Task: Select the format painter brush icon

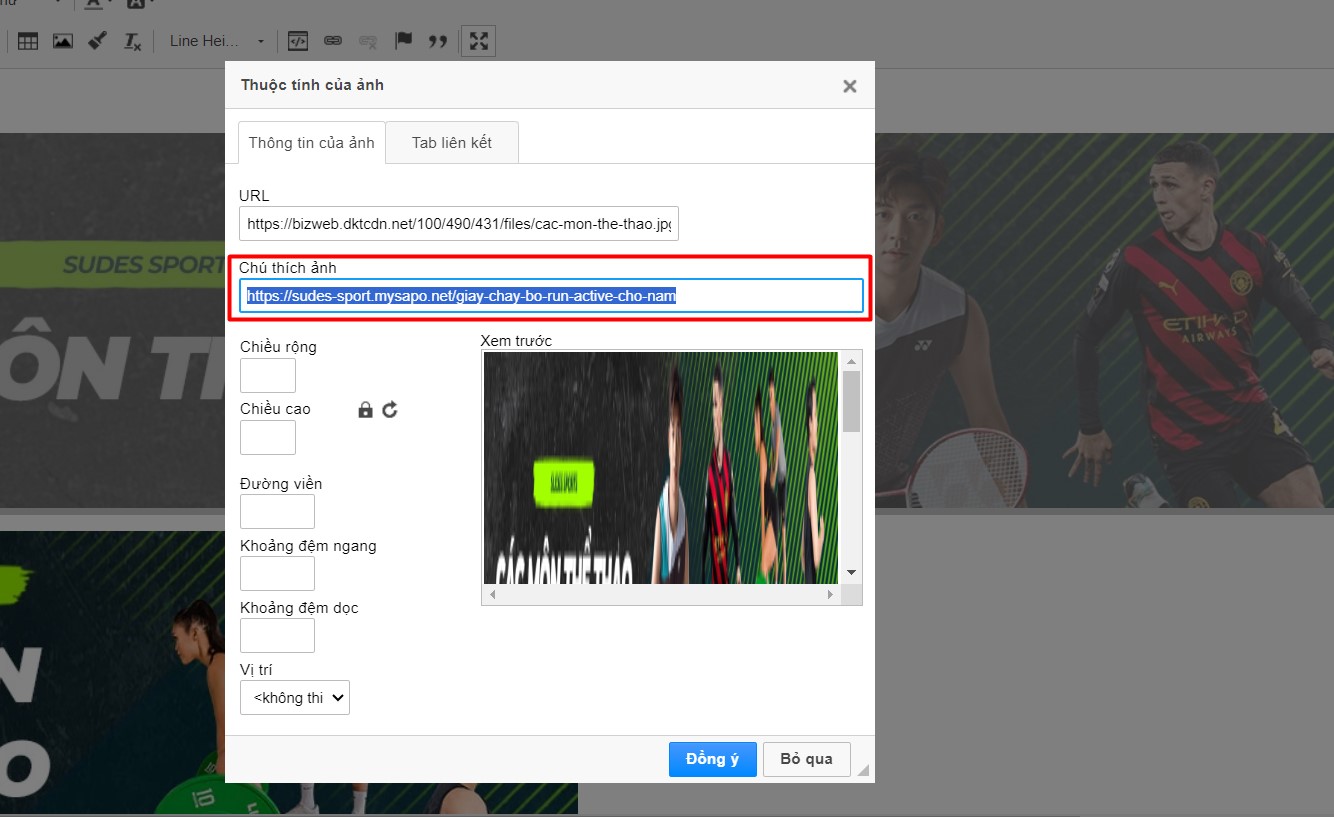Action: tap(97, 41)
